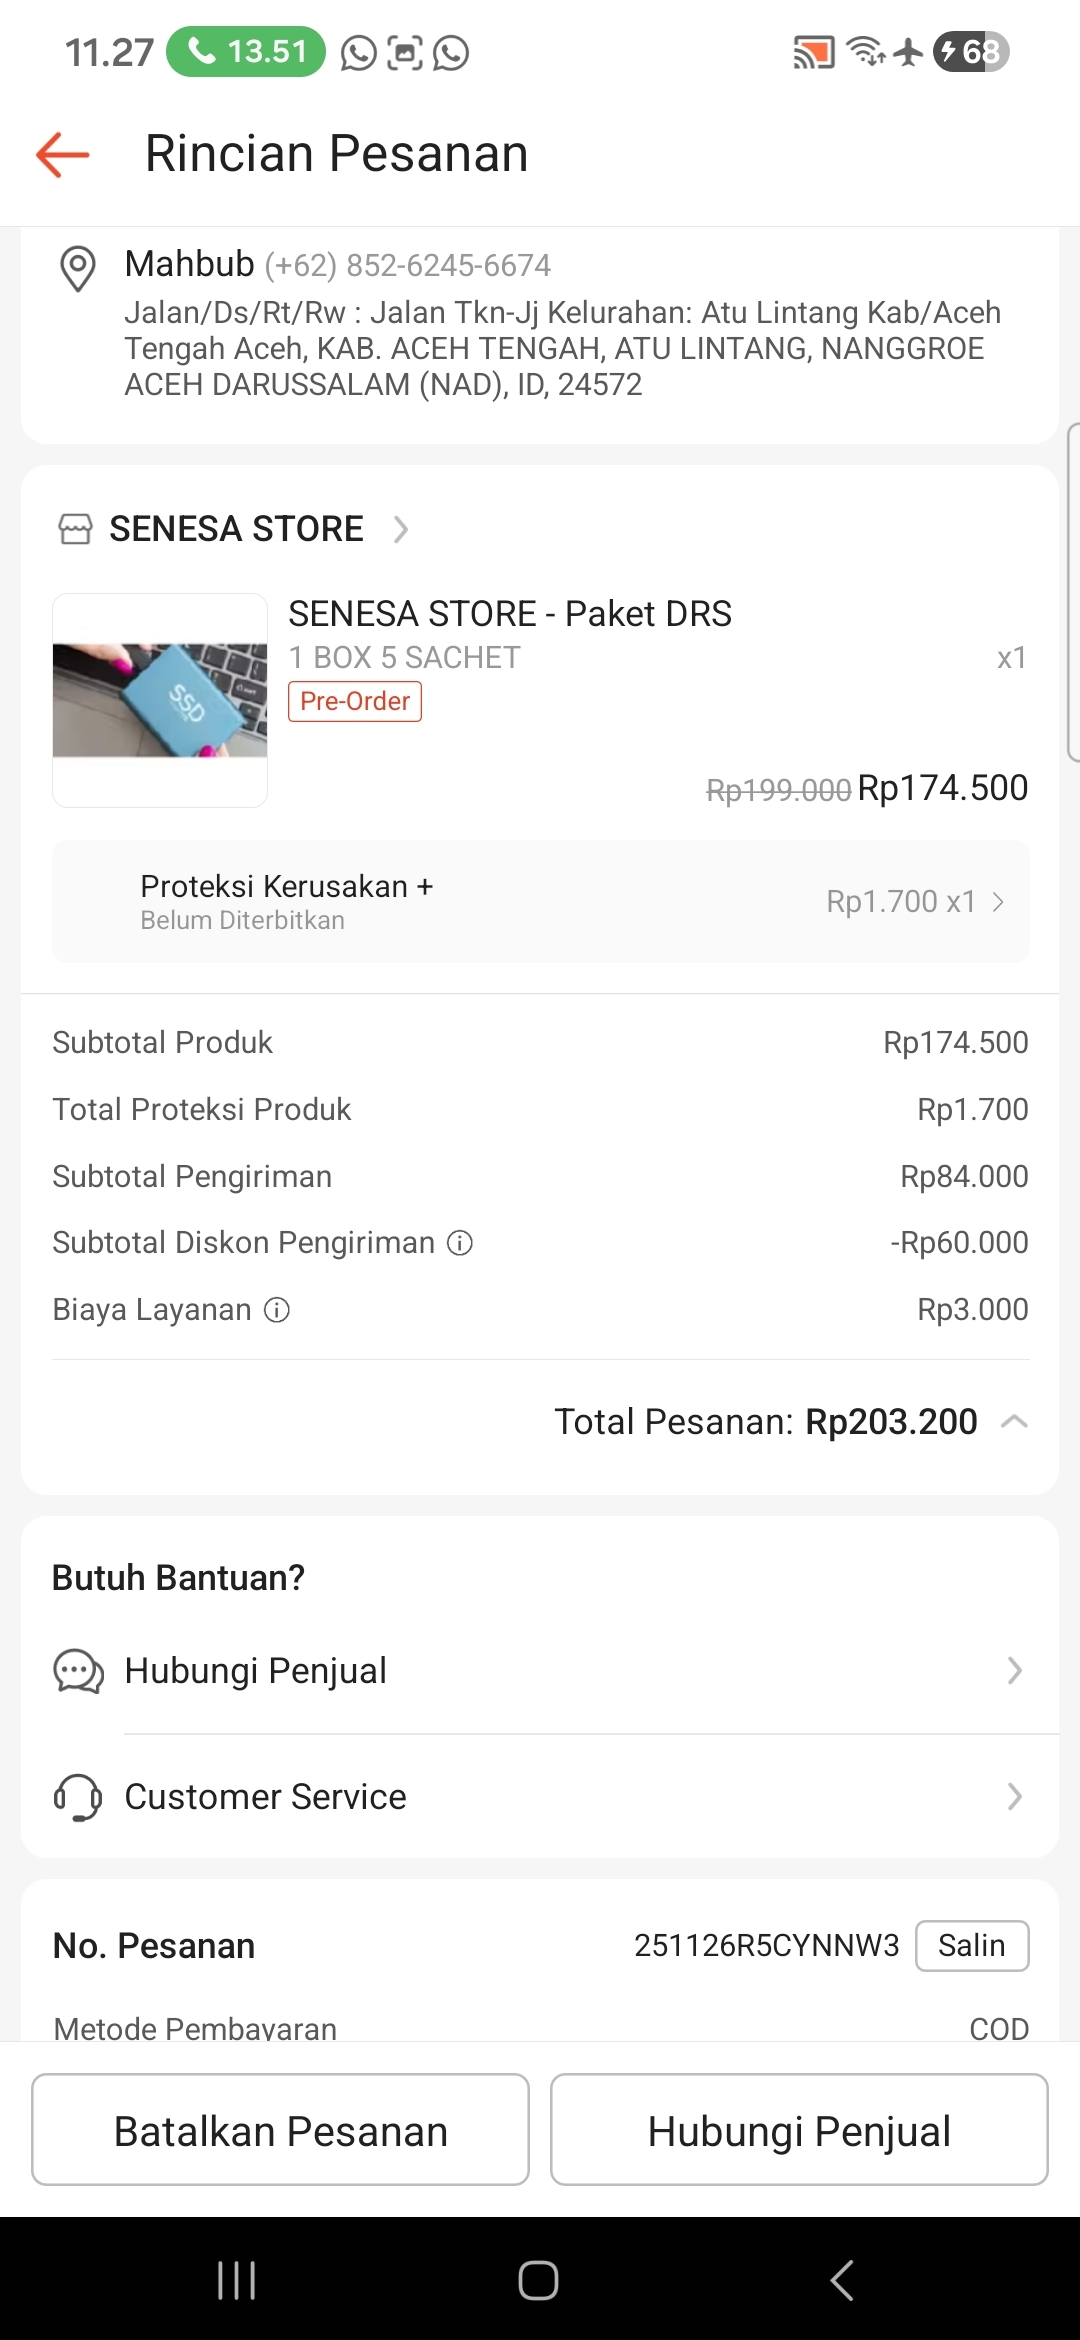Tap the orange back arrow

(x=63, y=155)
